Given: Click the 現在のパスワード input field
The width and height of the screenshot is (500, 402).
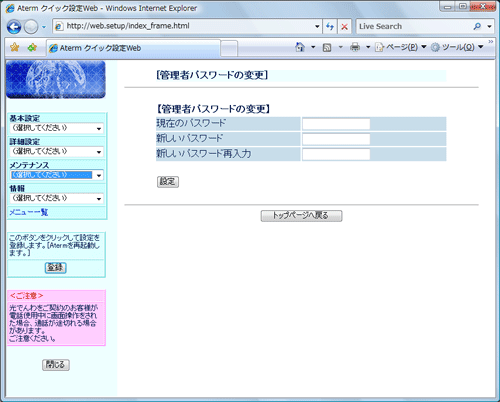Looking at the screenshot, I should tap(336, 124).
